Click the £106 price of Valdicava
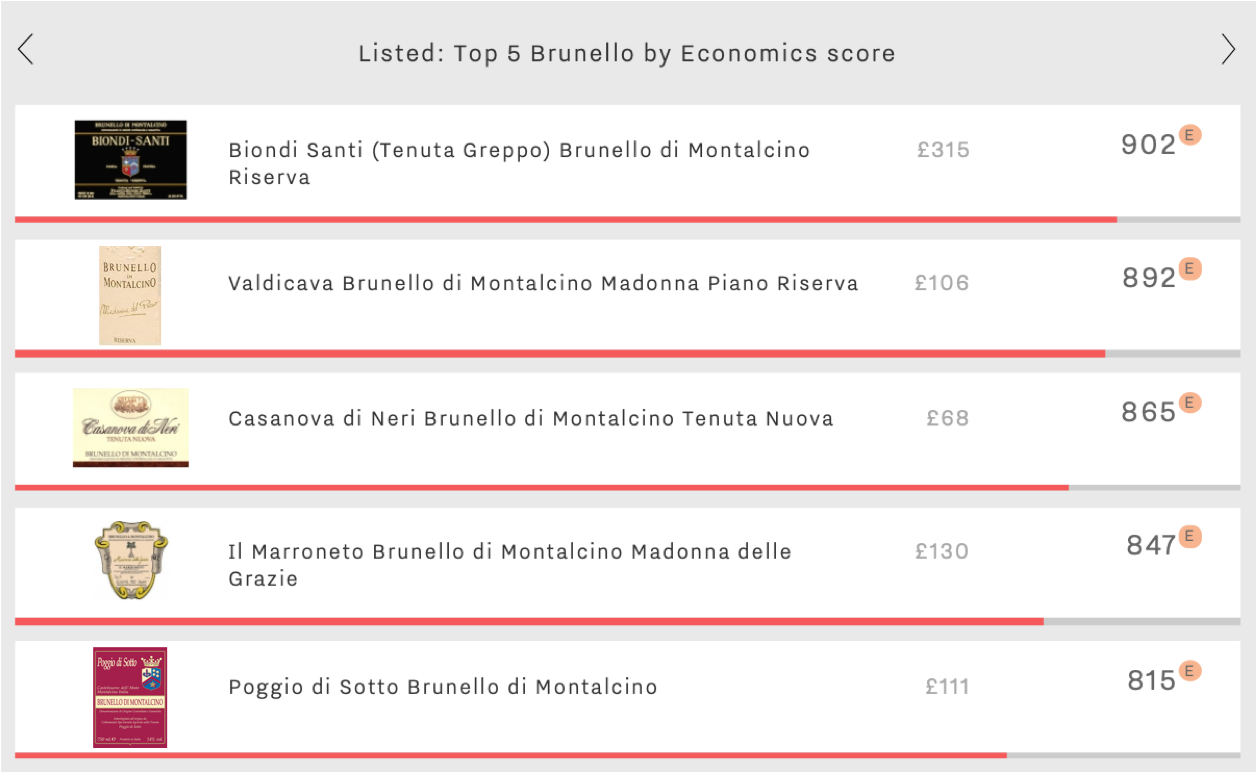The height and width of the screenshot is (772, 1256). coord(942,283)
